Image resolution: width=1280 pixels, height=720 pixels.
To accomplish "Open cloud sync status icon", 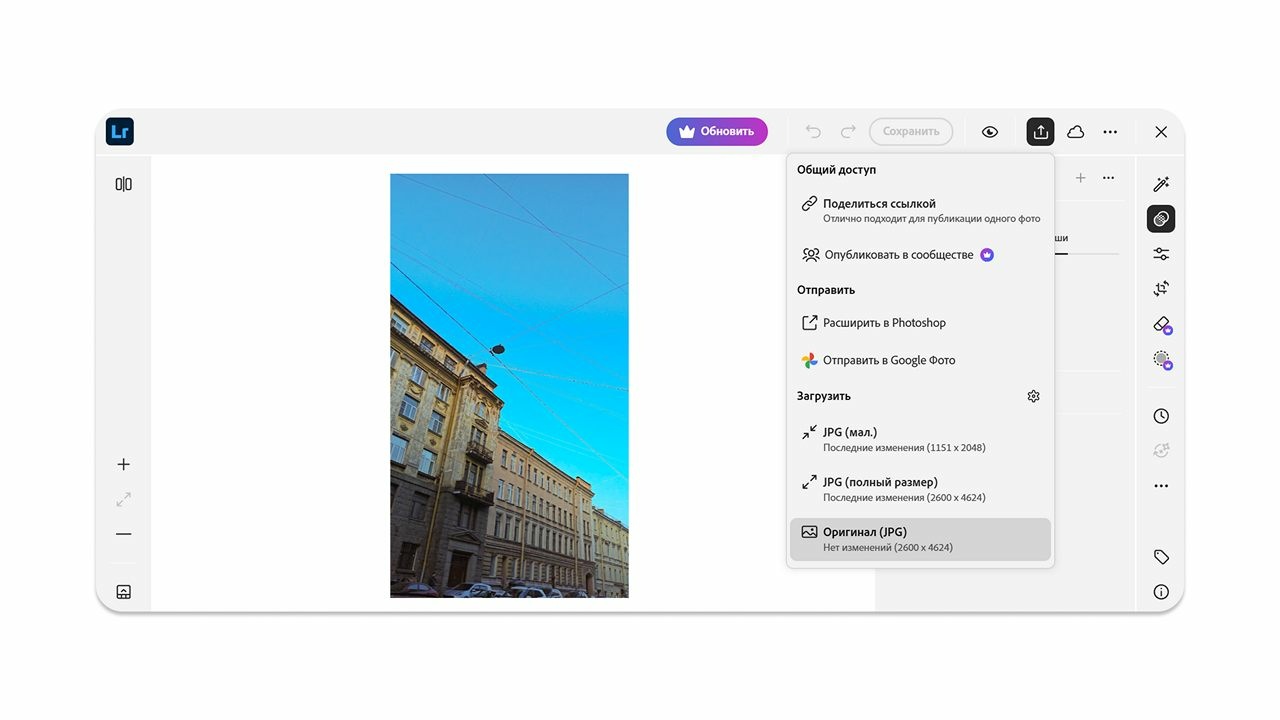I will 1075,132.
